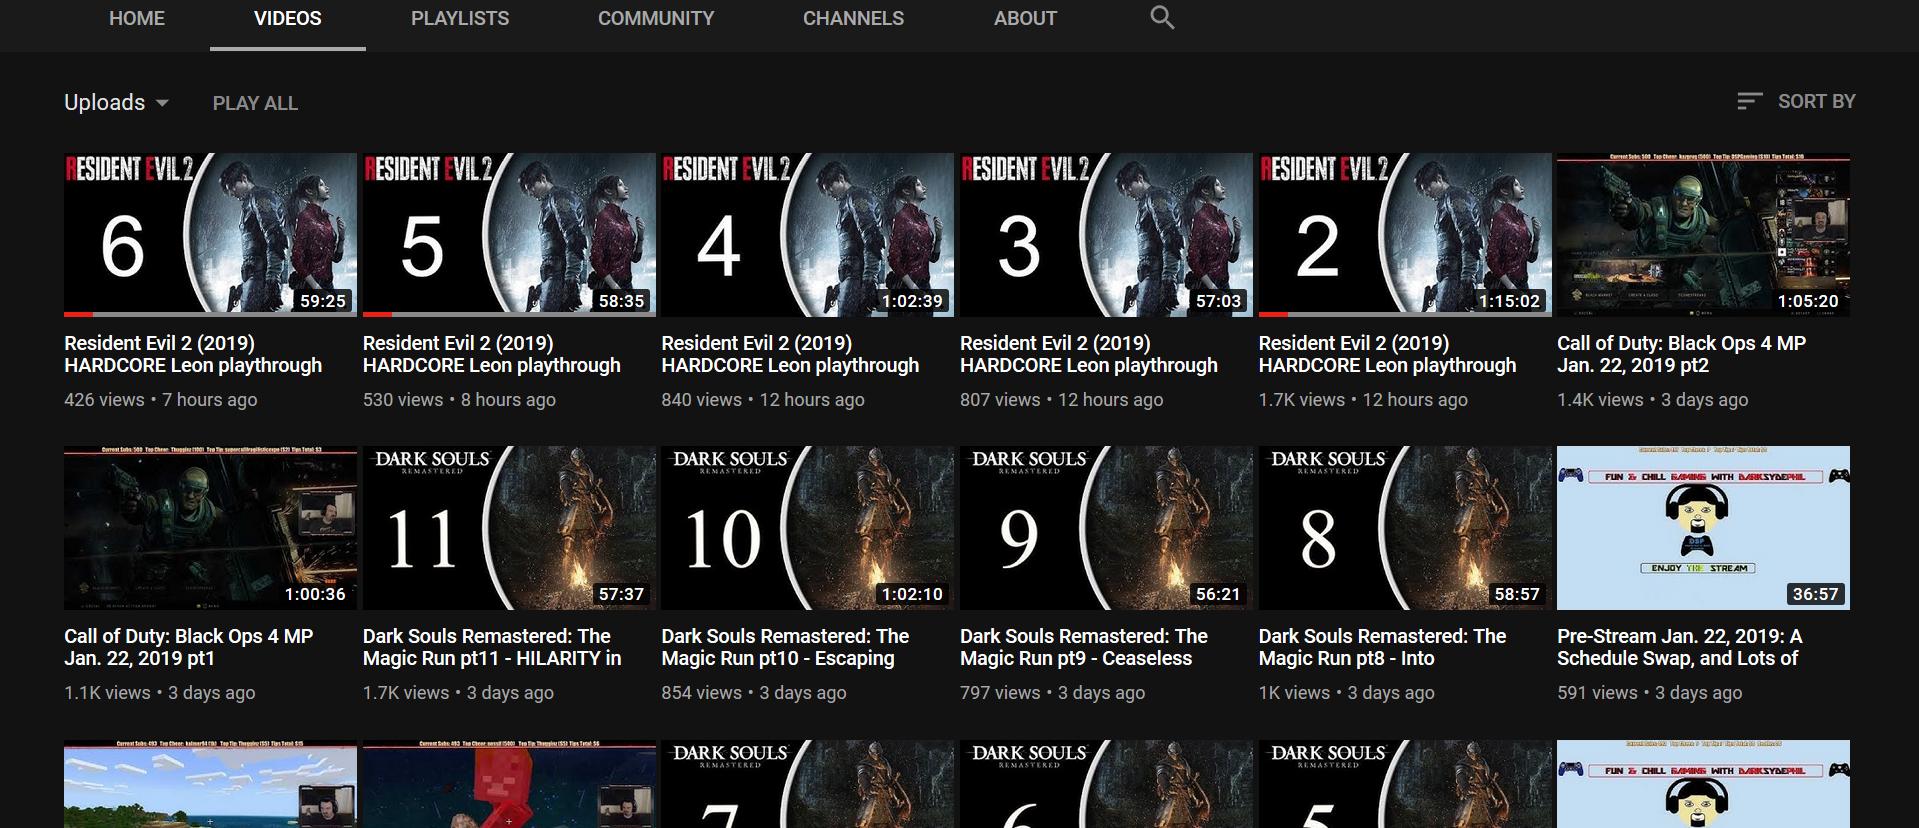Click the text '1.1K views • 3 days ago'

pyautogui.click(x=160, y=692)
